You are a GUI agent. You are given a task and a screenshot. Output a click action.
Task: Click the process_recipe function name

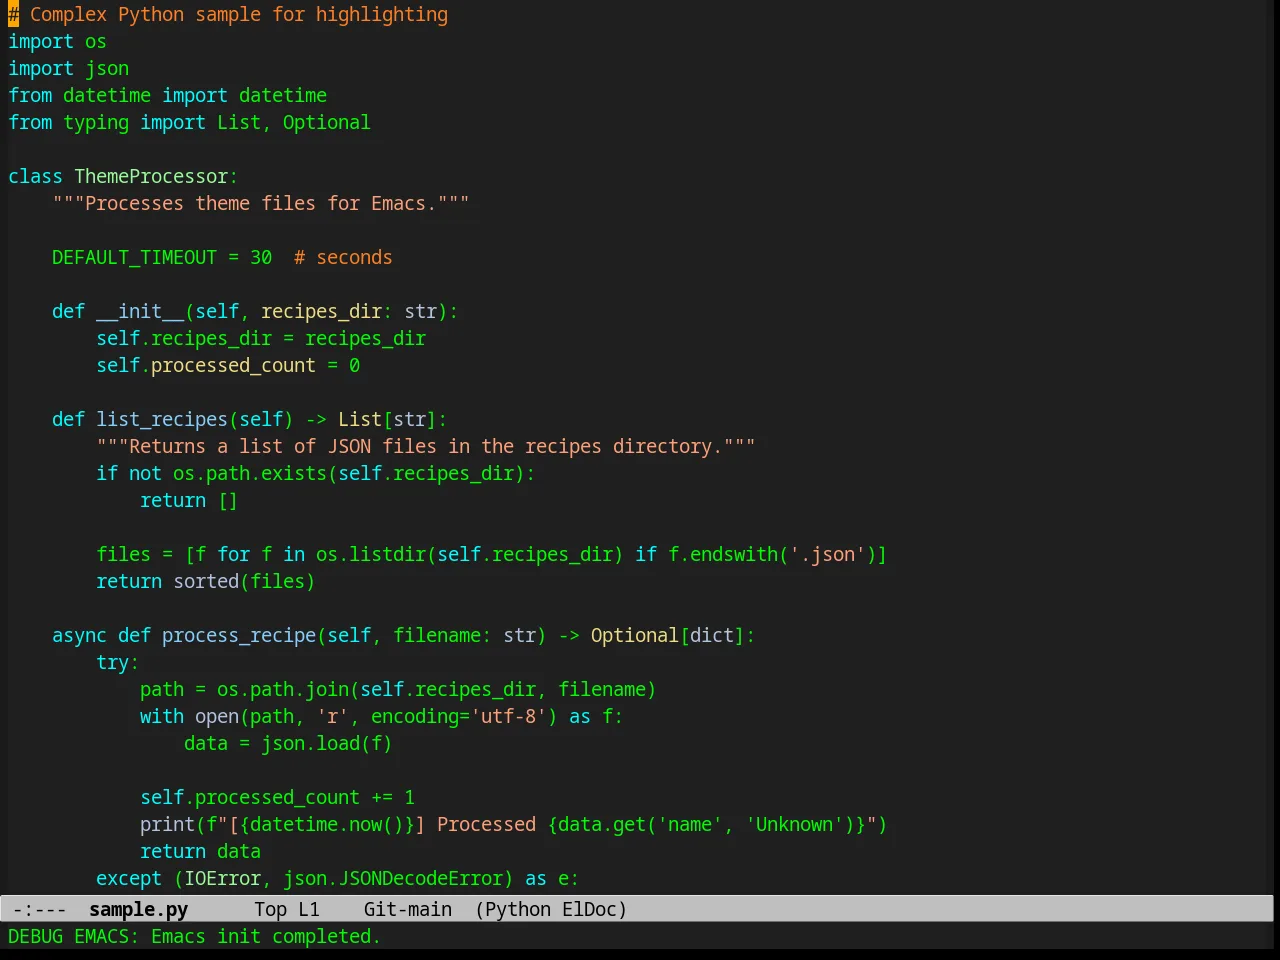coord(239,635)
